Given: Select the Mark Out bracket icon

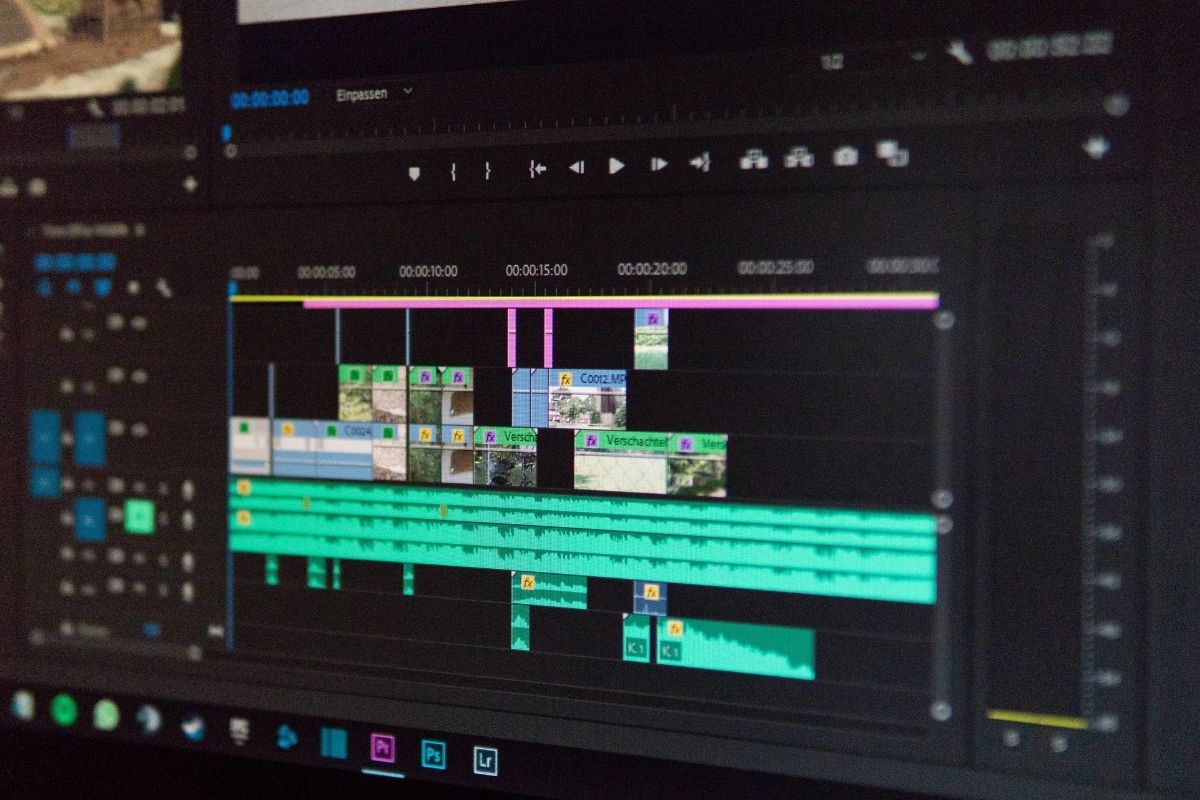Looking at the screenshot, I should (488, 169).
